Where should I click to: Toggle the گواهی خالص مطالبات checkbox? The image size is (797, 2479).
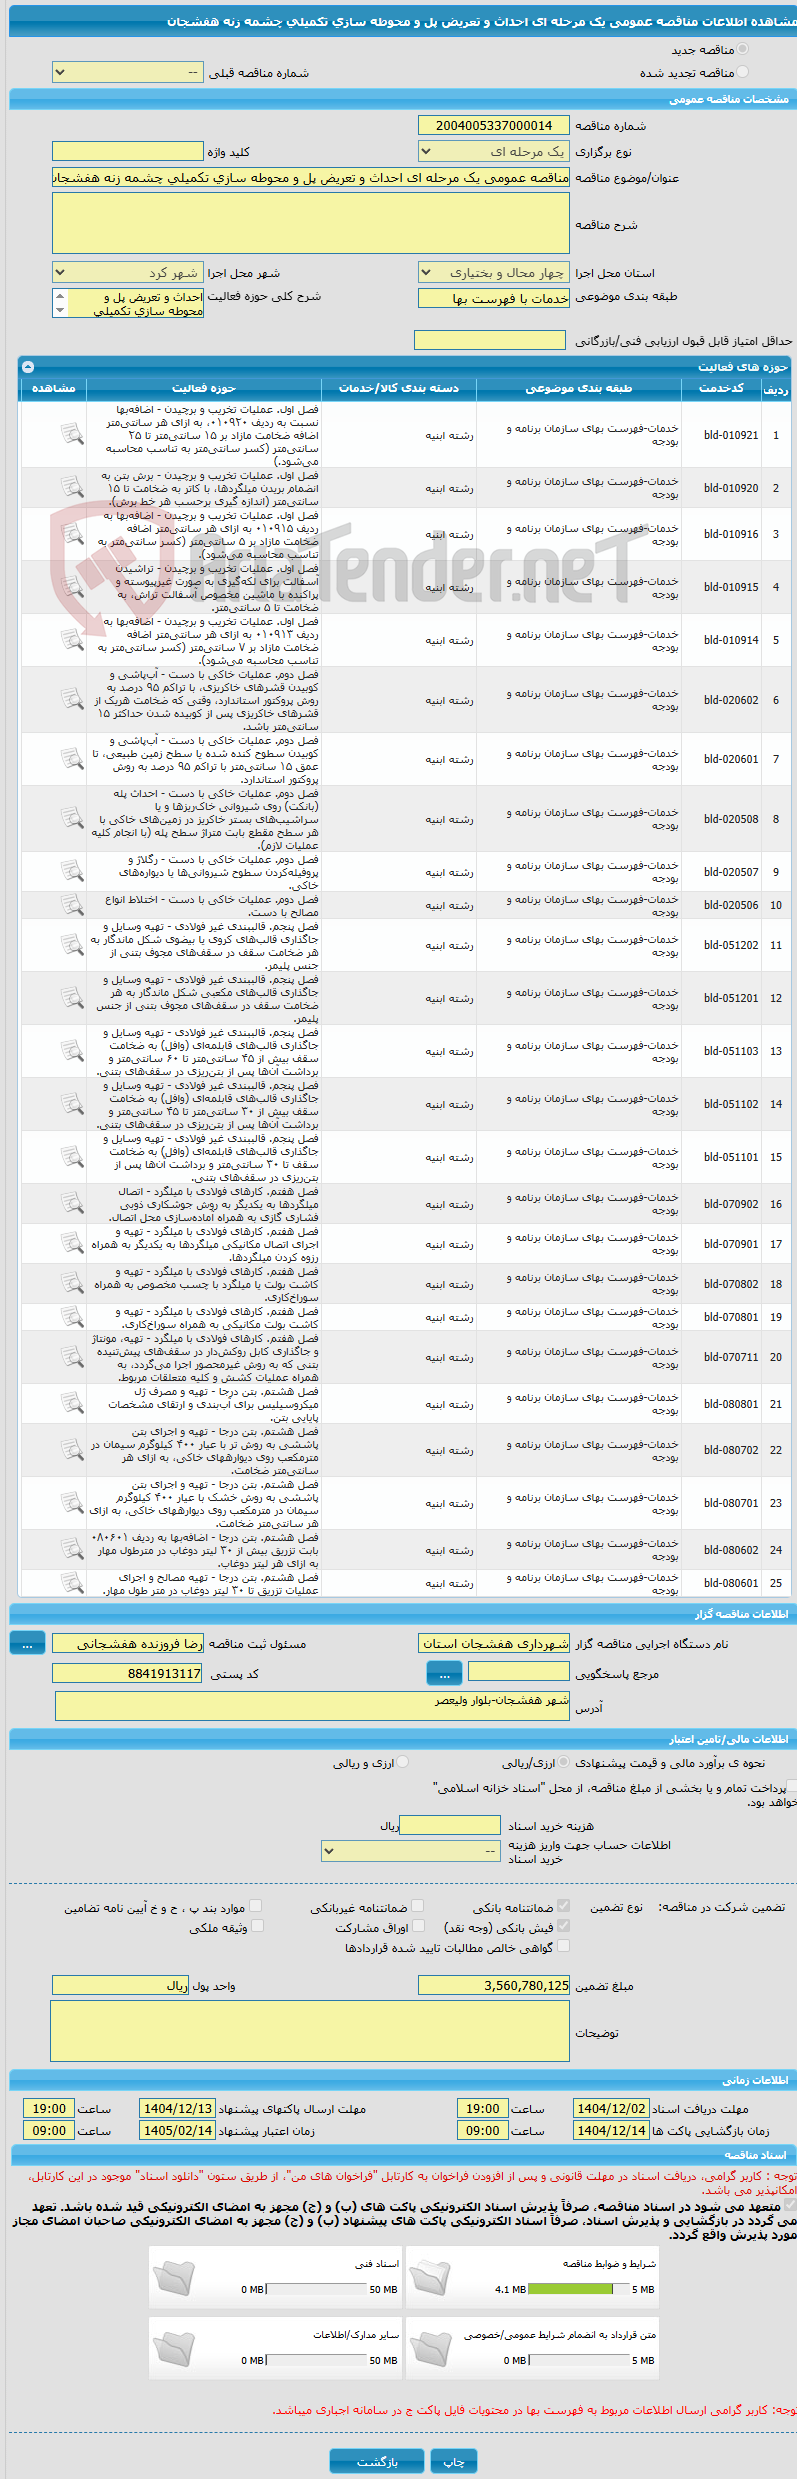point(564,1946)
